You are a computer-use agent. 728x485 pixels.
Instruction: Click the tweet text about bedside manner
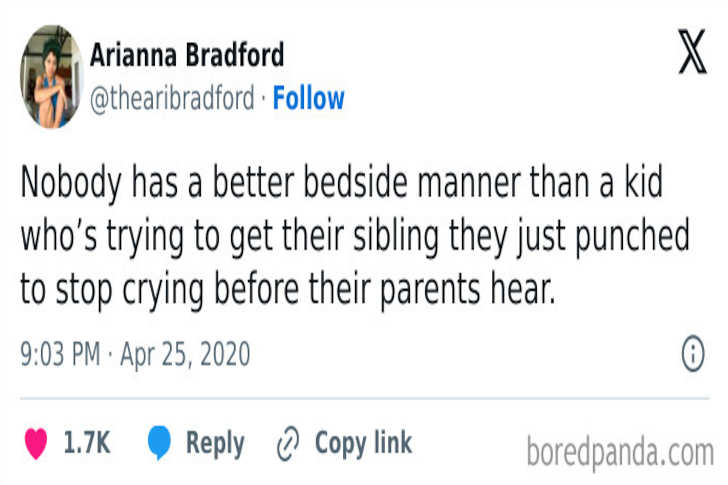click(355, 237)
